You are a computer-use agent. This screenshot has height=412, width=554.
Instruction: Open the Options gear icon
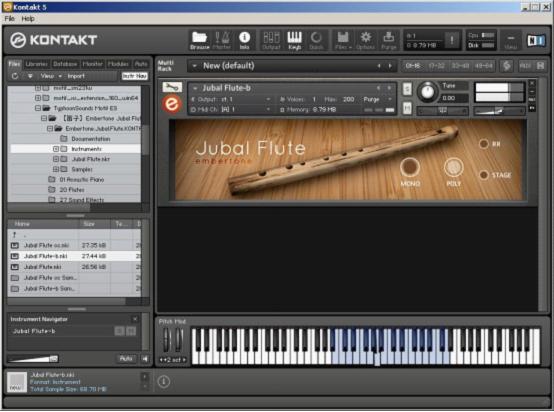click(366, 40)
